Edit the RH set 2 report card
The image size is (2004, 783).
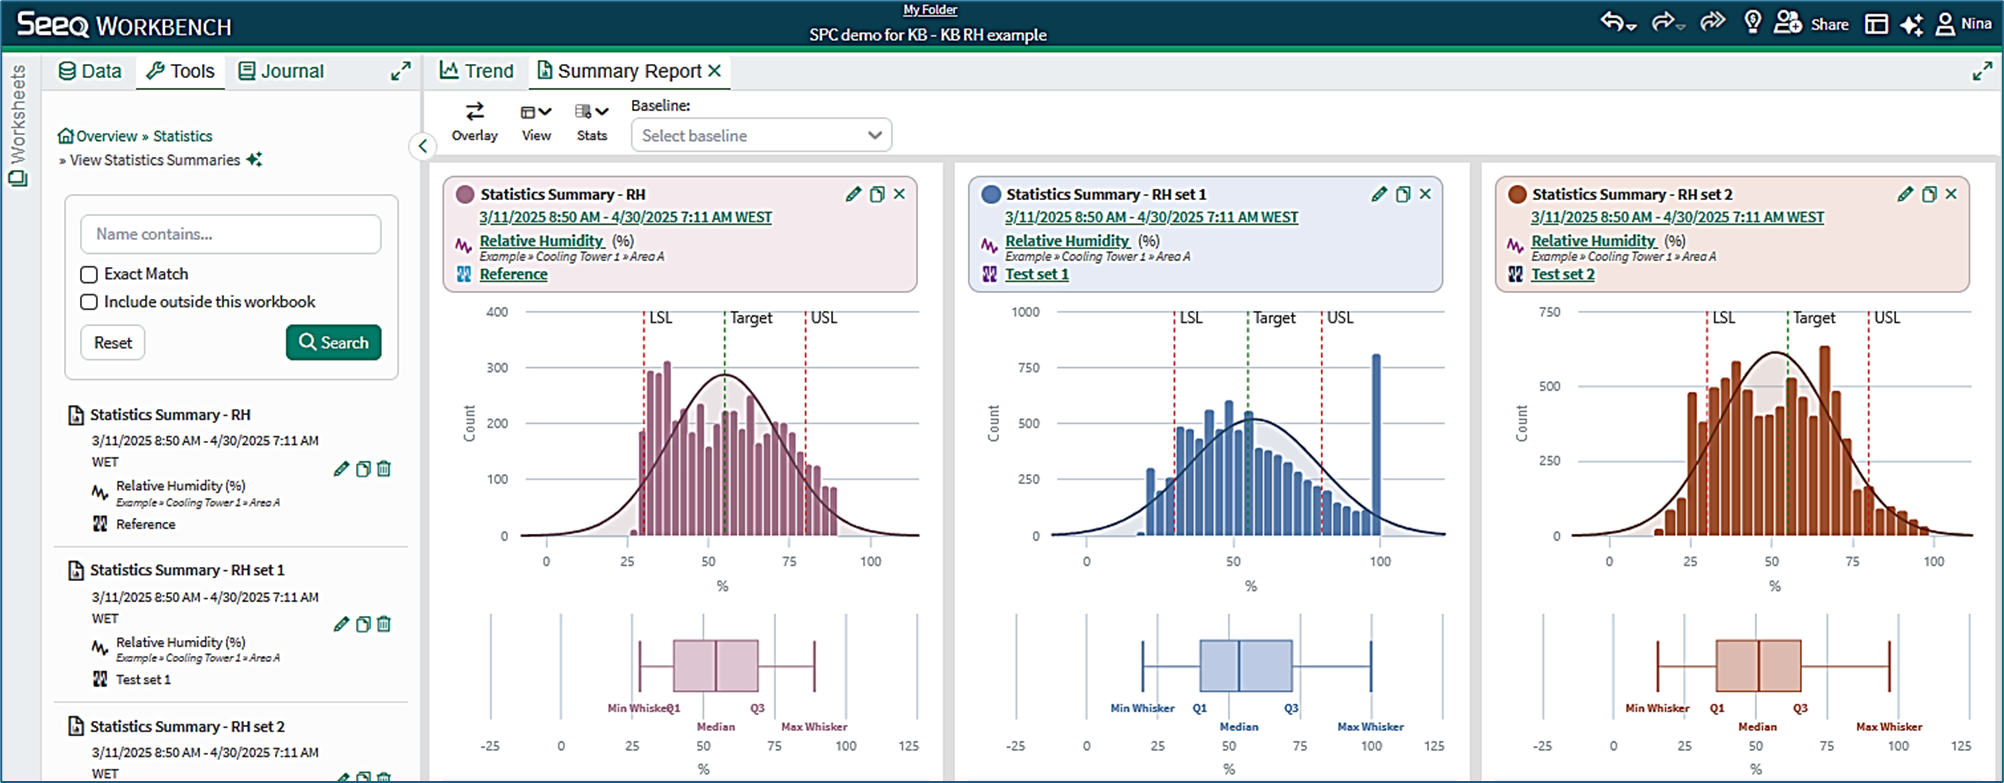pos(1905,194)
